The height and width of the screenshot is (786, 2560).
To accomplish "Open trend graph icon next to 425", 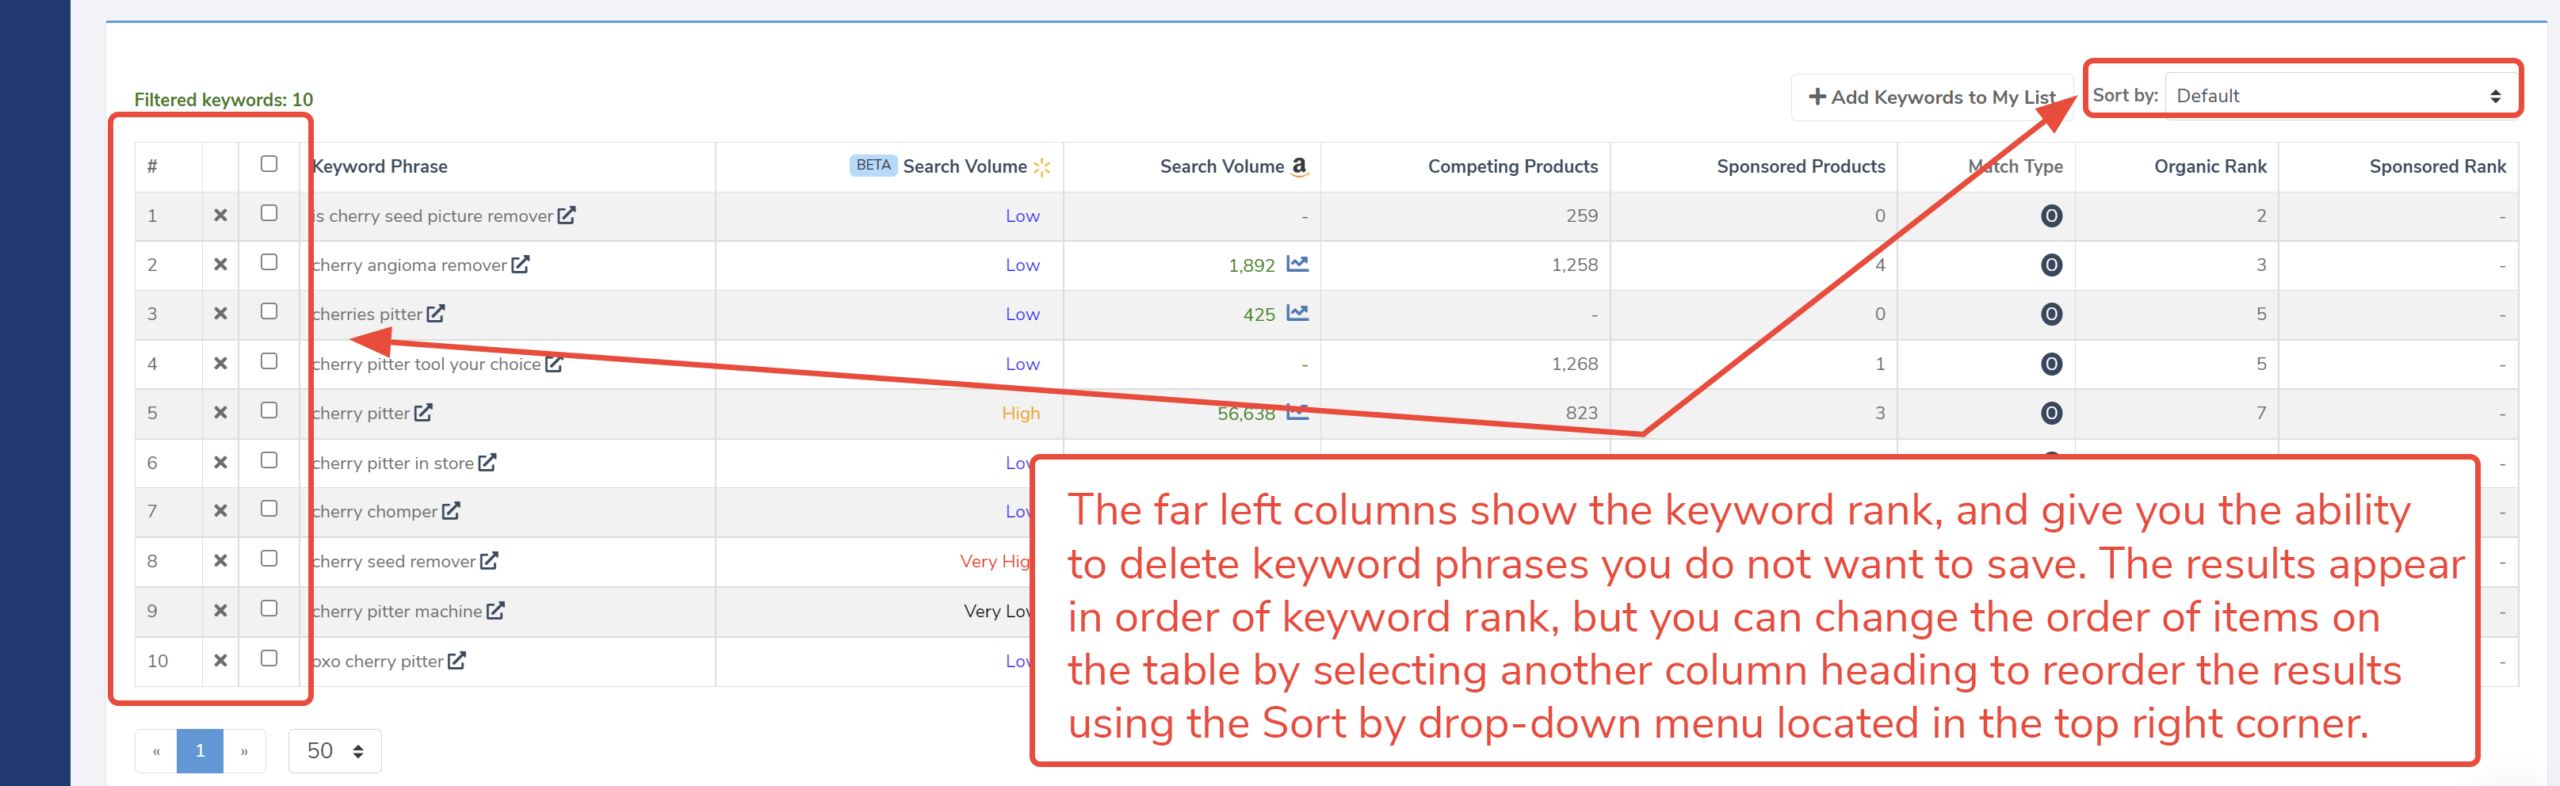I will pyautogui.click(x=1297, y=313).
